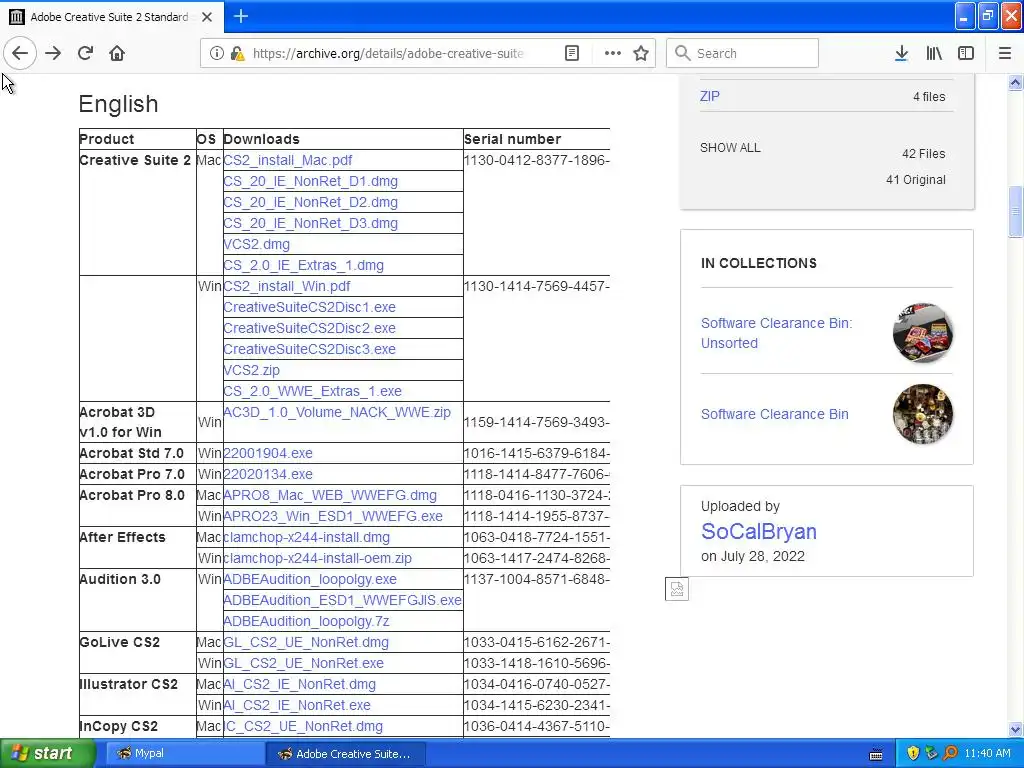Download CS2_install_Win.pdf
This screenshot has width=1024, height=768.
[287, 286]
